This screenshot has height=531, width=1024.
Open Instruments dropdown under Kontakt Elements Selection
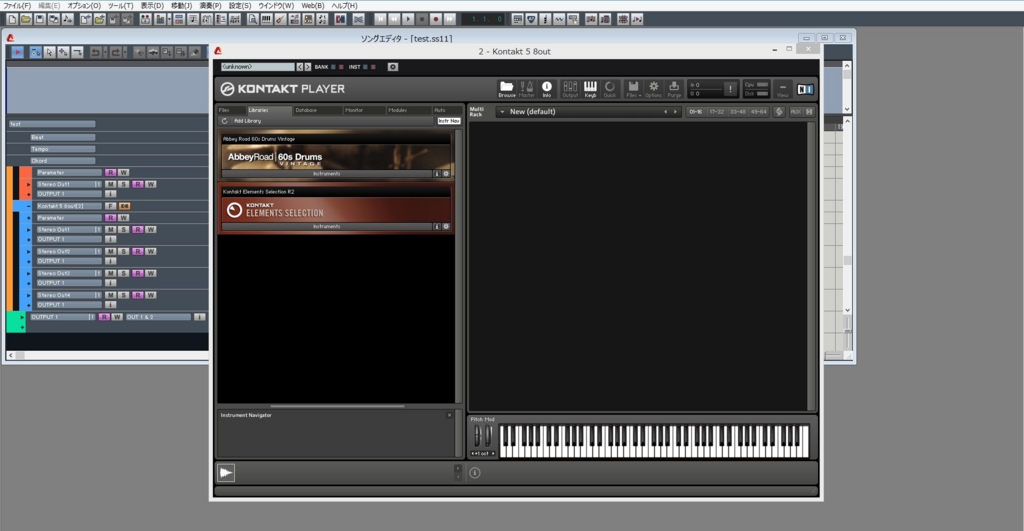[x=327, y=227]
